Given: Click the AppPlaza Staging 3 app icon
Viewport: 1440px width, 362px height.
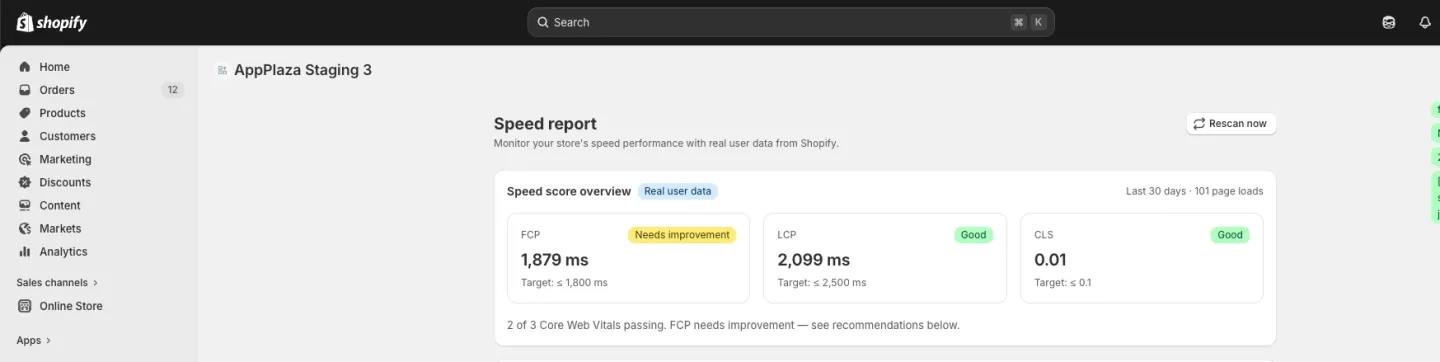Looking at the screenshot, I should (x=222, y=70).
